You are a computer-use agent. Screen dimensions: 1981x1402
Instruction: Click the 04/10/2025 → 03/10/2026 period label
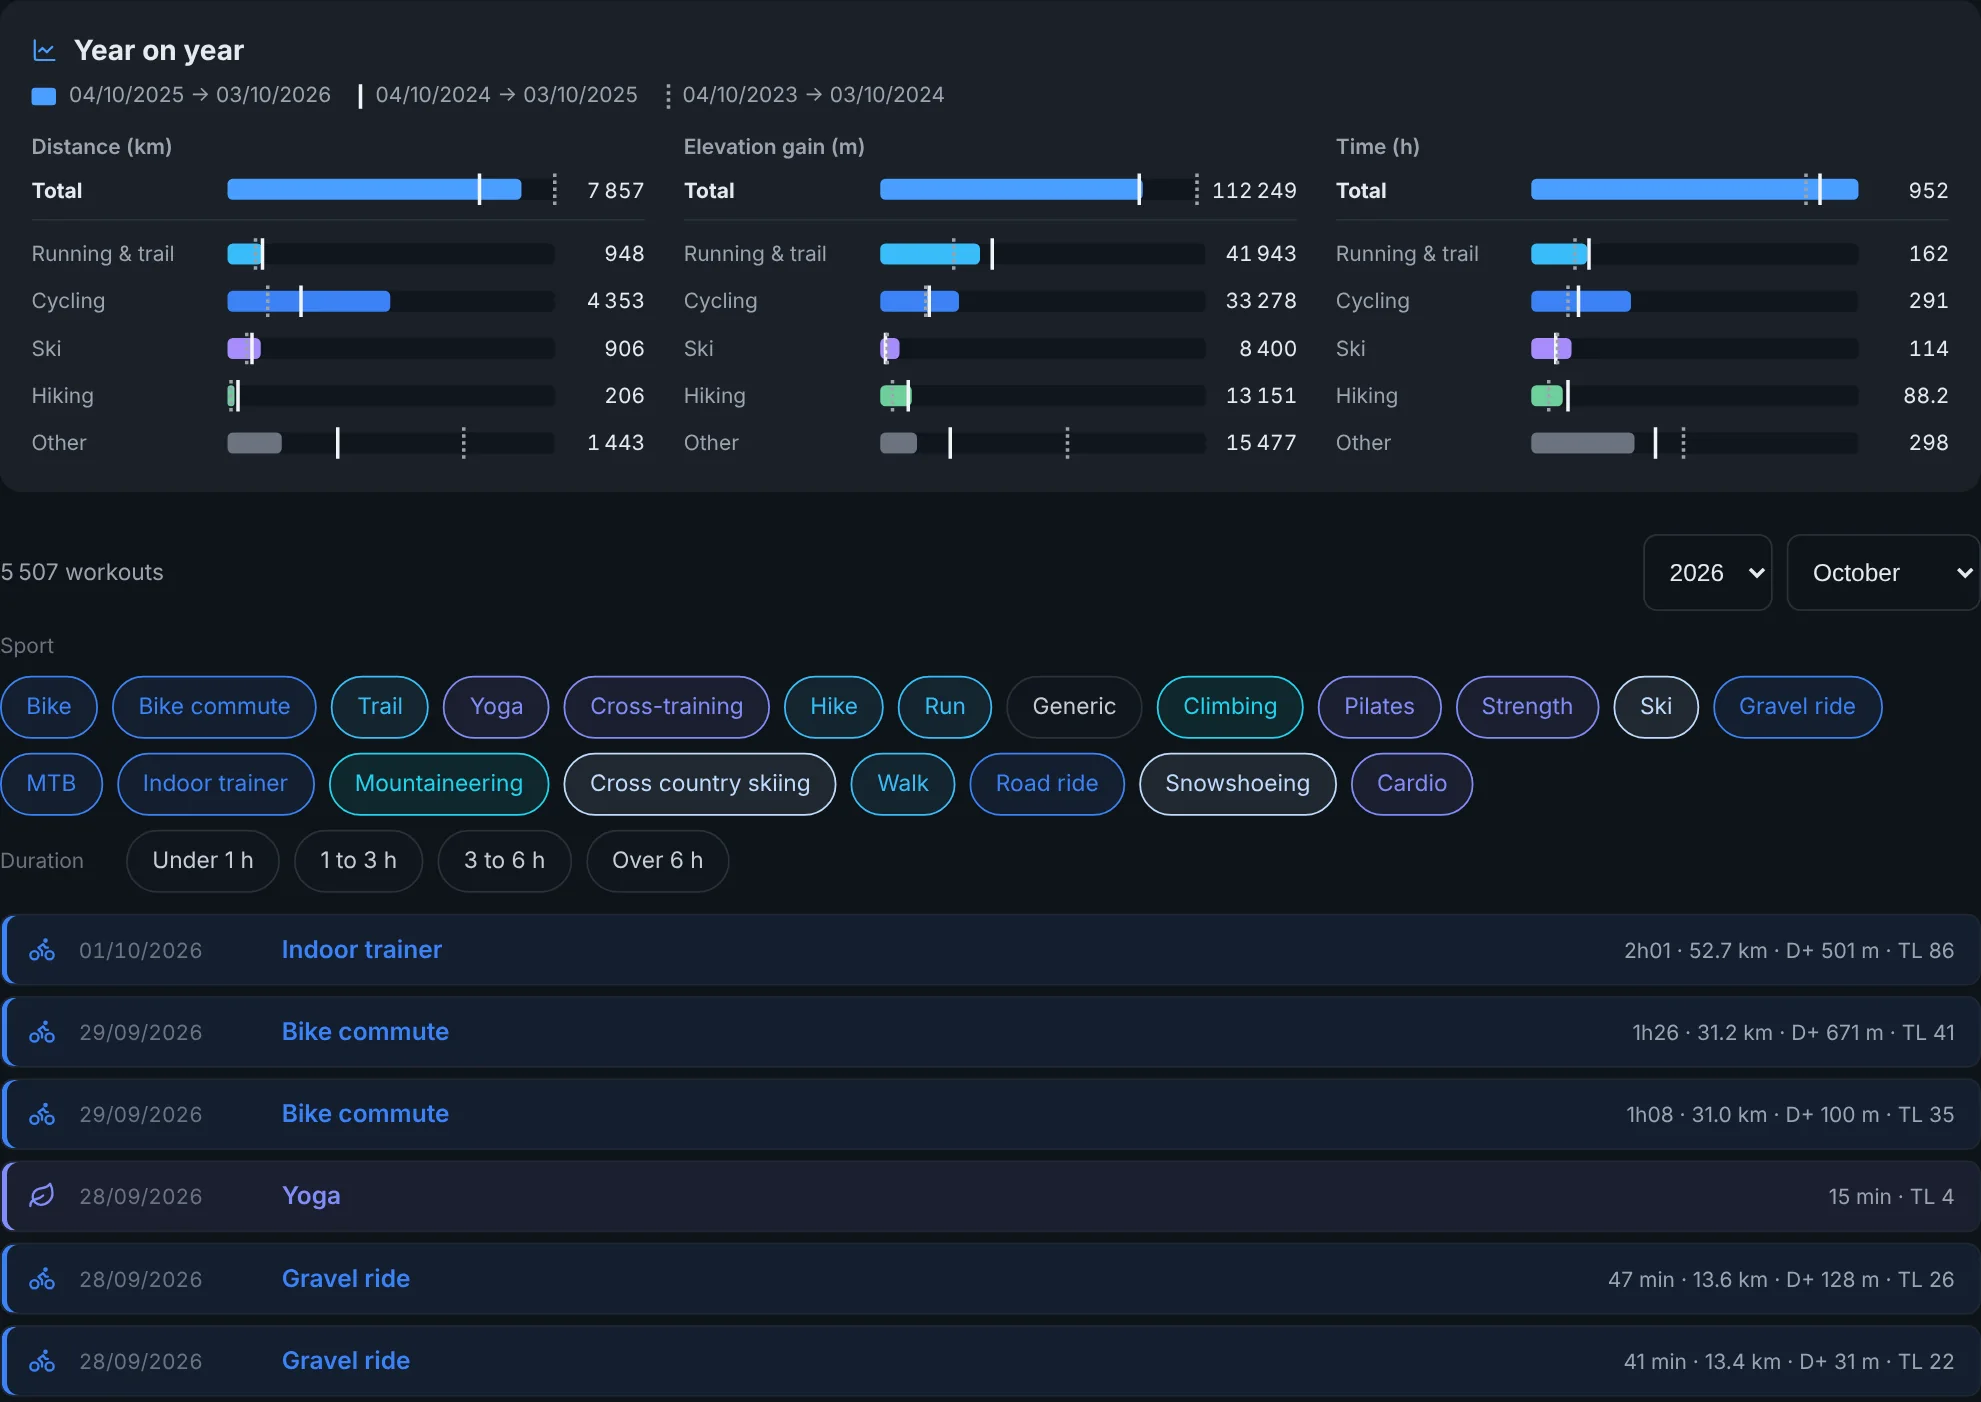[200, 95]
